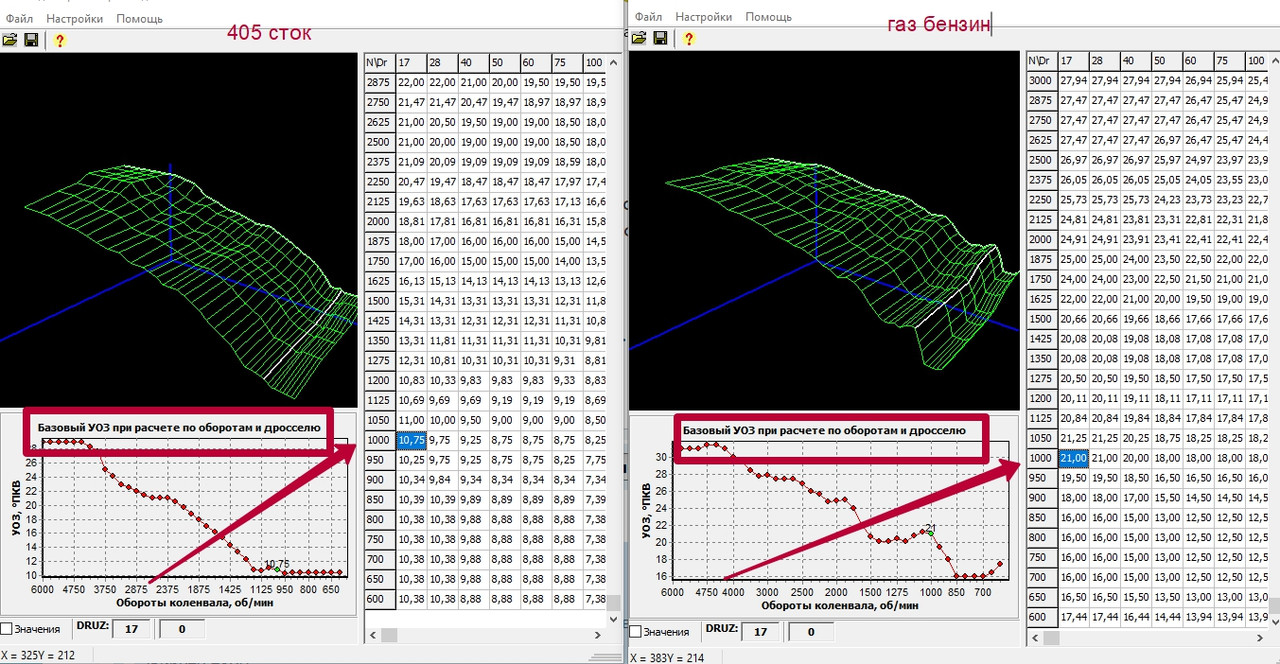Click the question mark help icon in the right window
1280x664 pixels.
click(689, 38)
